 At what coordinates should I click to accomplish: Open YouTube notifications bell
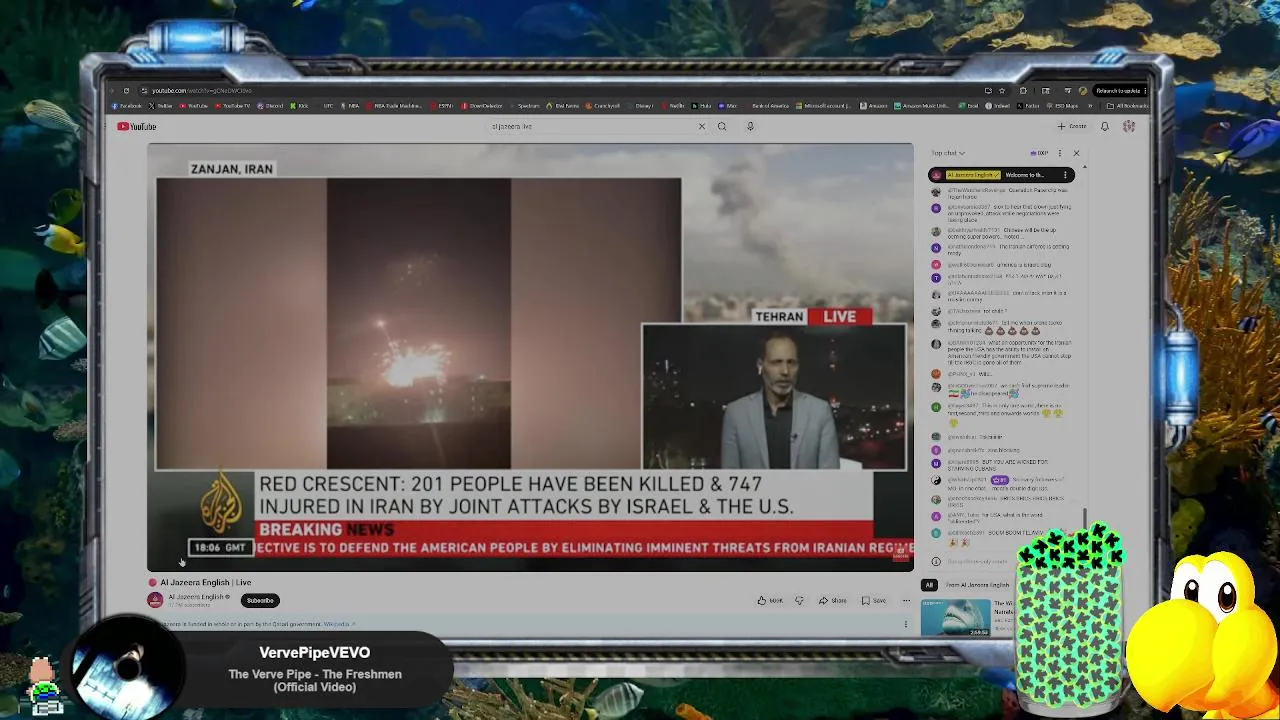1105,126
